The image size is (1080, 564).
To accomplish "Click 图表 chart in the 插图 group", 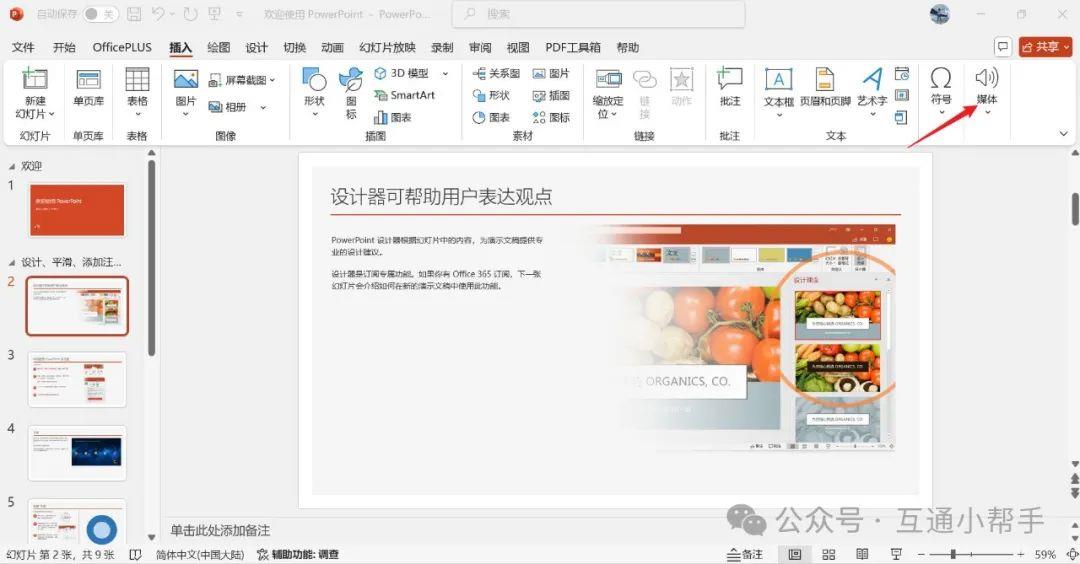I will click(393, 117).
